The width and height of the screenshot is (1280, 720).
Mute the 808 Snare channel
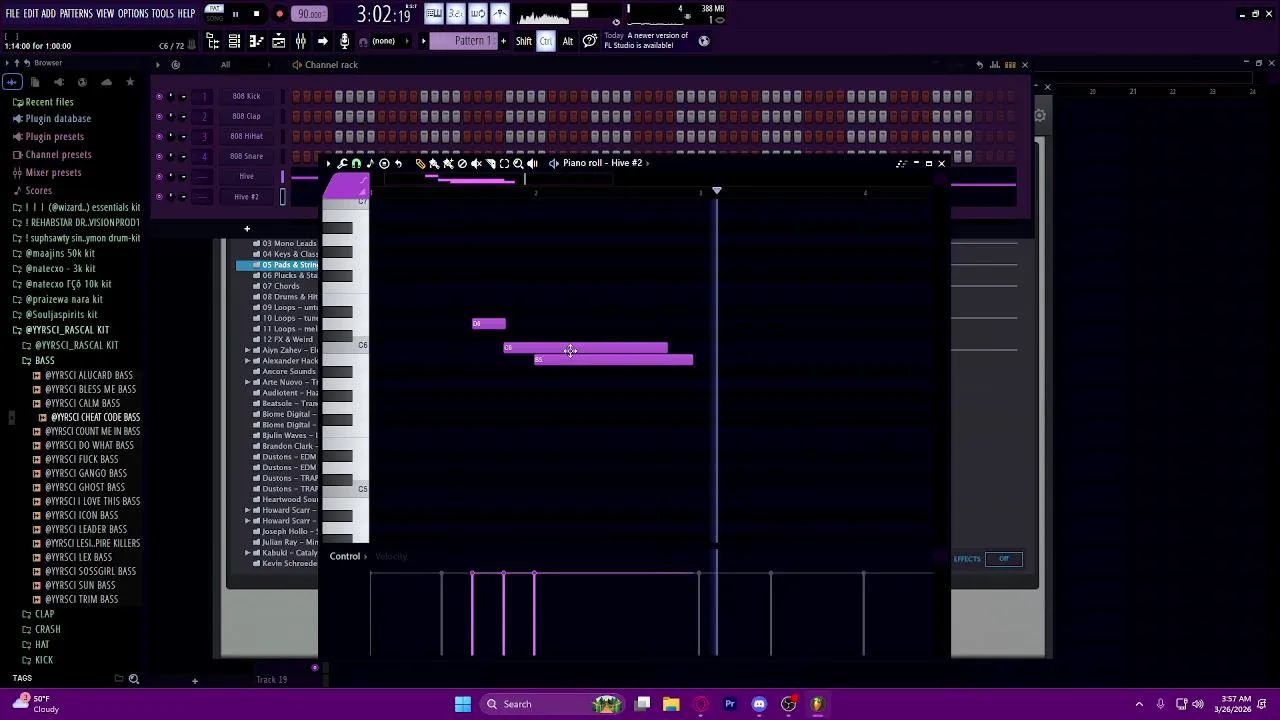[159, 156]
